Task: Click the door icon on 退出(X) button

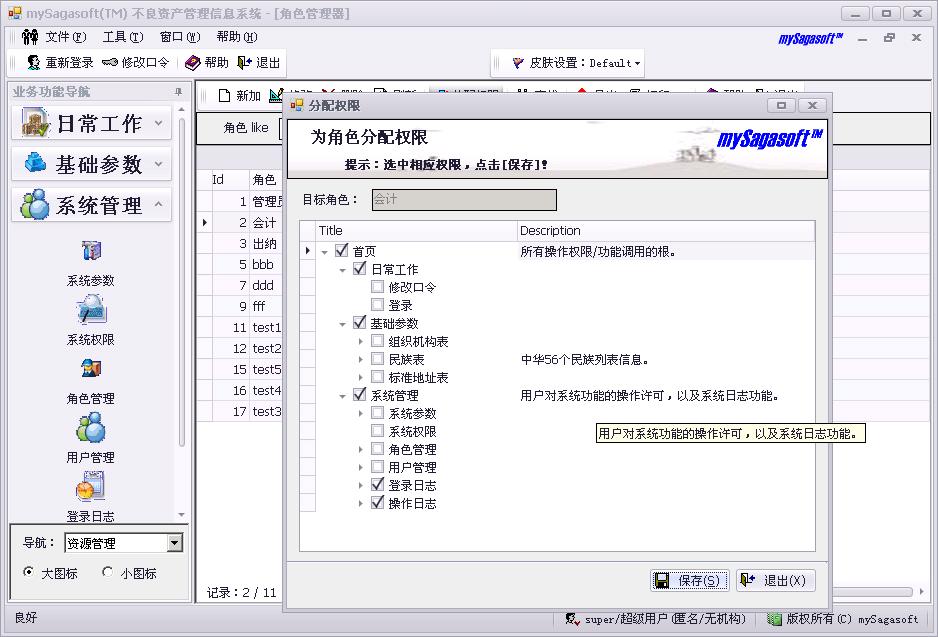Action: (748, 580)
